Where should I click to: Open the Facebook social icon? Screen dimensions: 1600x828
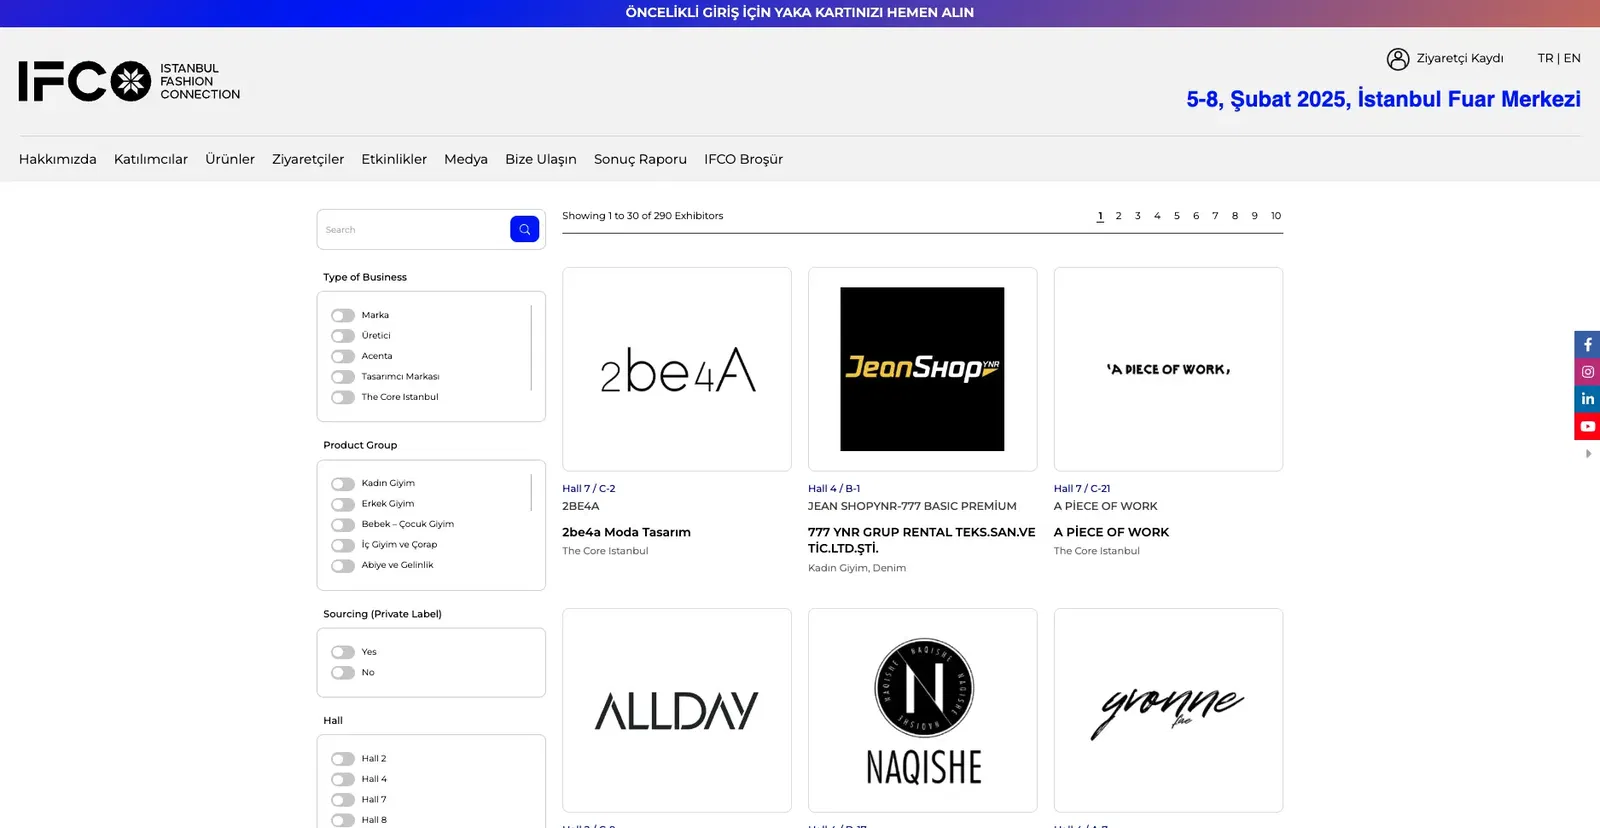[x=1587, y=344]
